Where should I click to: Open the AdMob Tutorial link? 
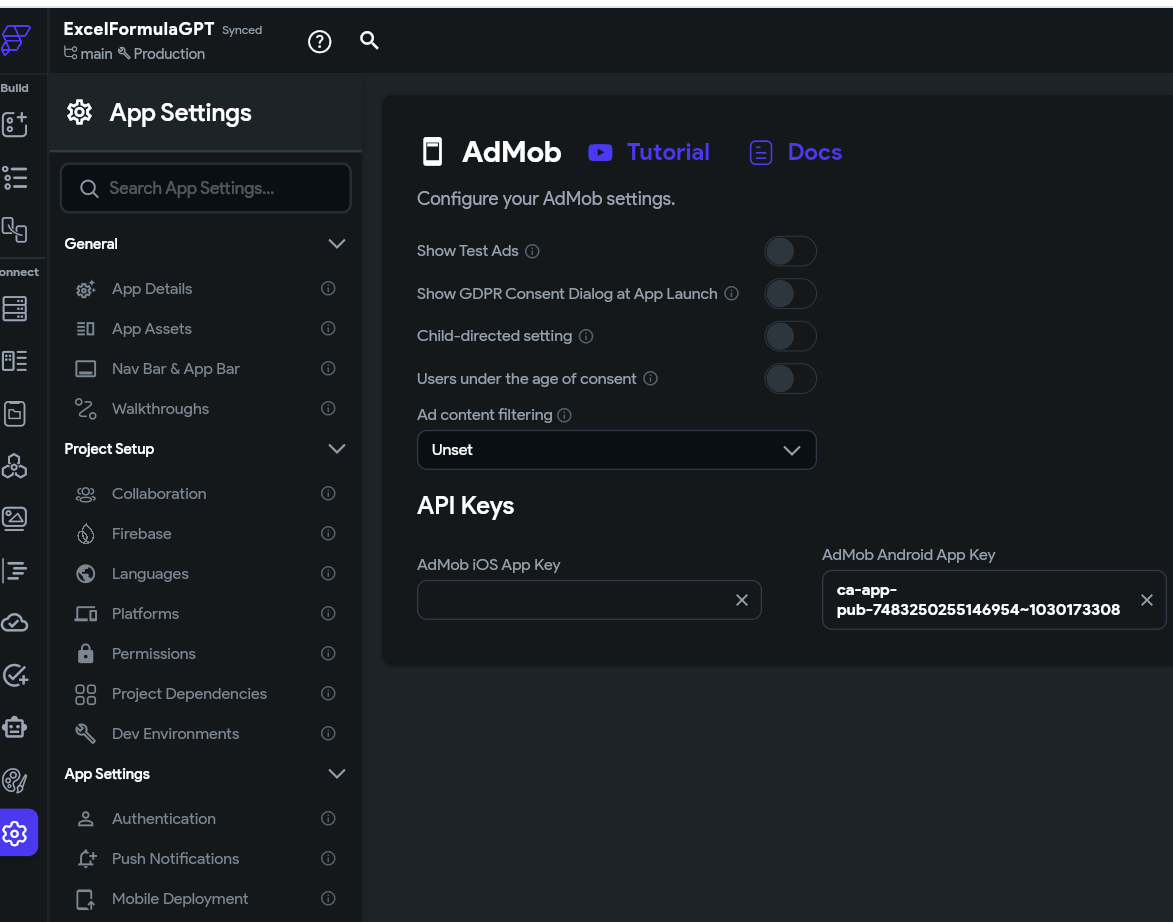[649, 153]
